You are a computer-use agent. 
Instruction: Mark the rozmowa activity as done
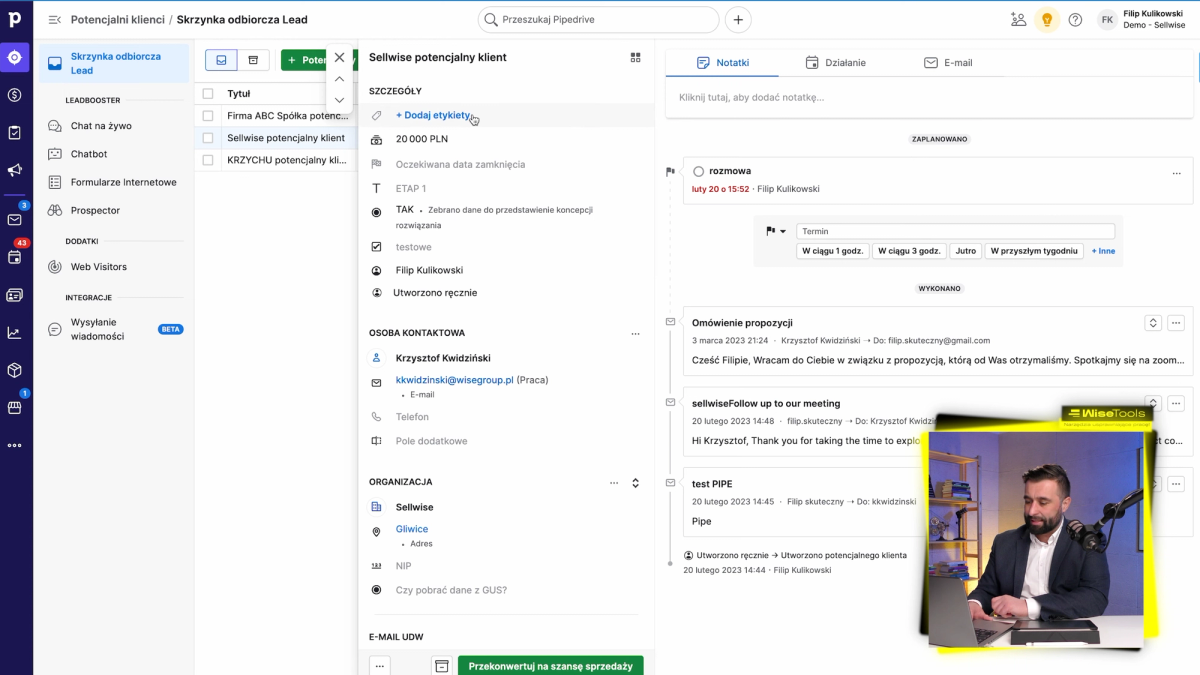698,171
